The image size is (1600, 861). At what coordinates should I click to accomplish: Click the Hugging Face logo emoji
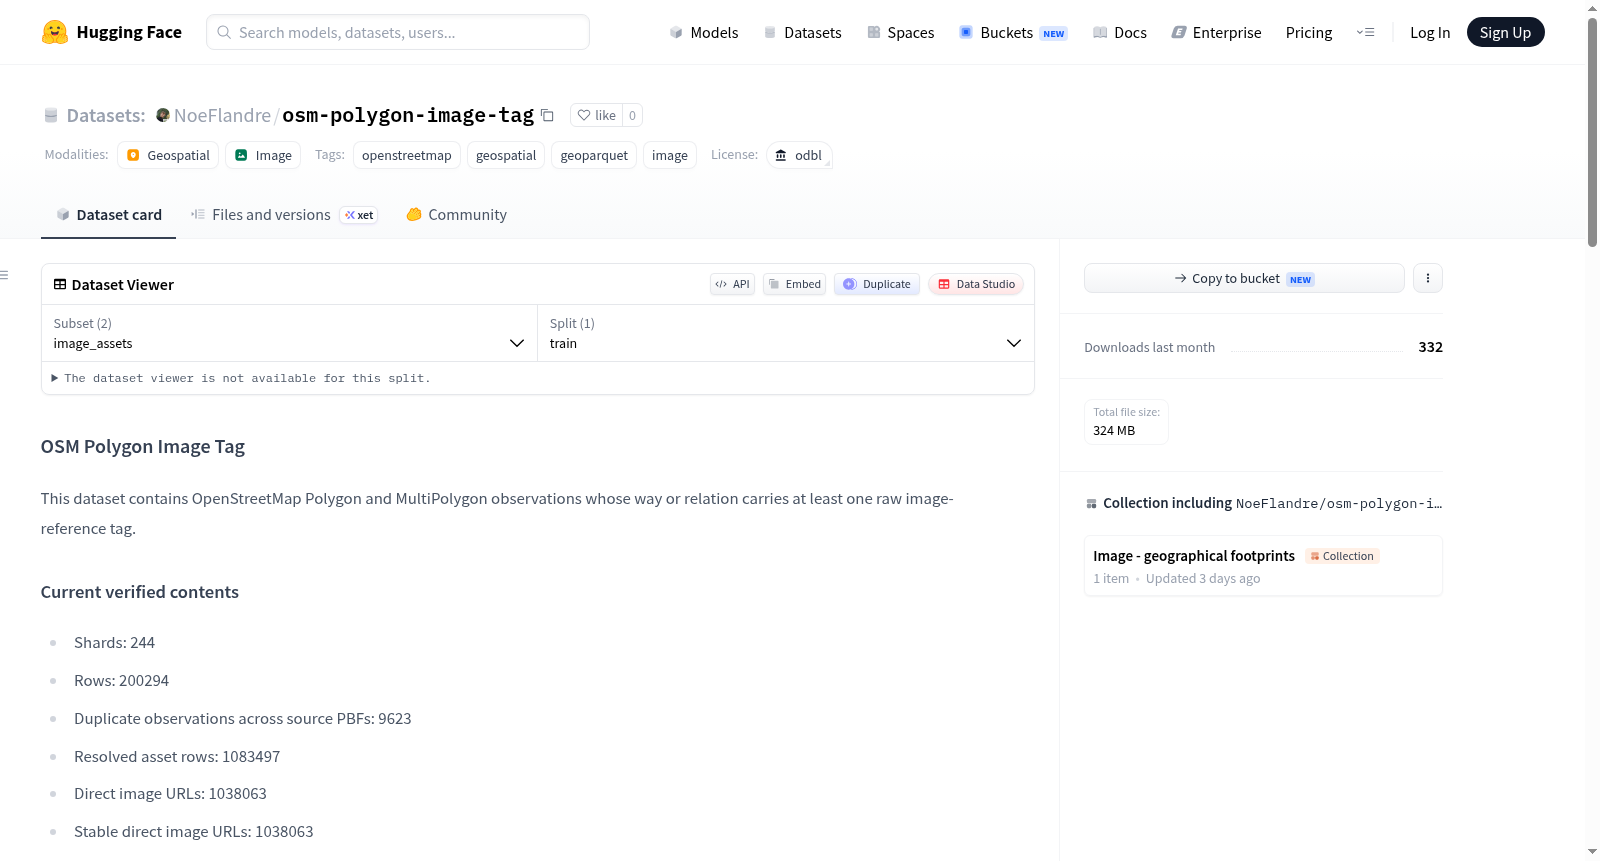point(55,32)
